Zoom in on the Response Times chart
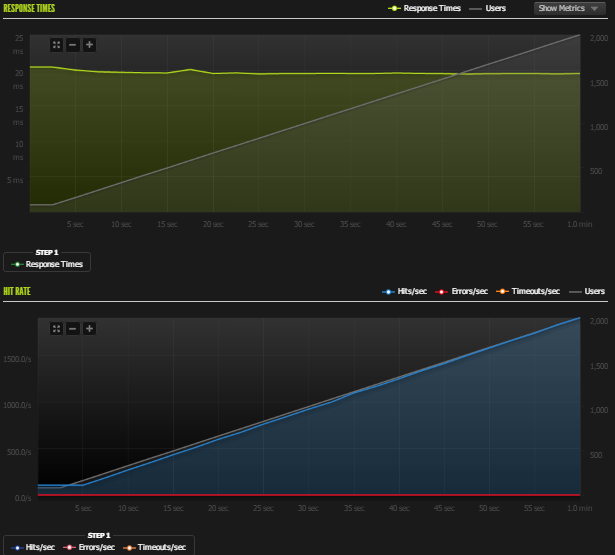 [89, 45]
